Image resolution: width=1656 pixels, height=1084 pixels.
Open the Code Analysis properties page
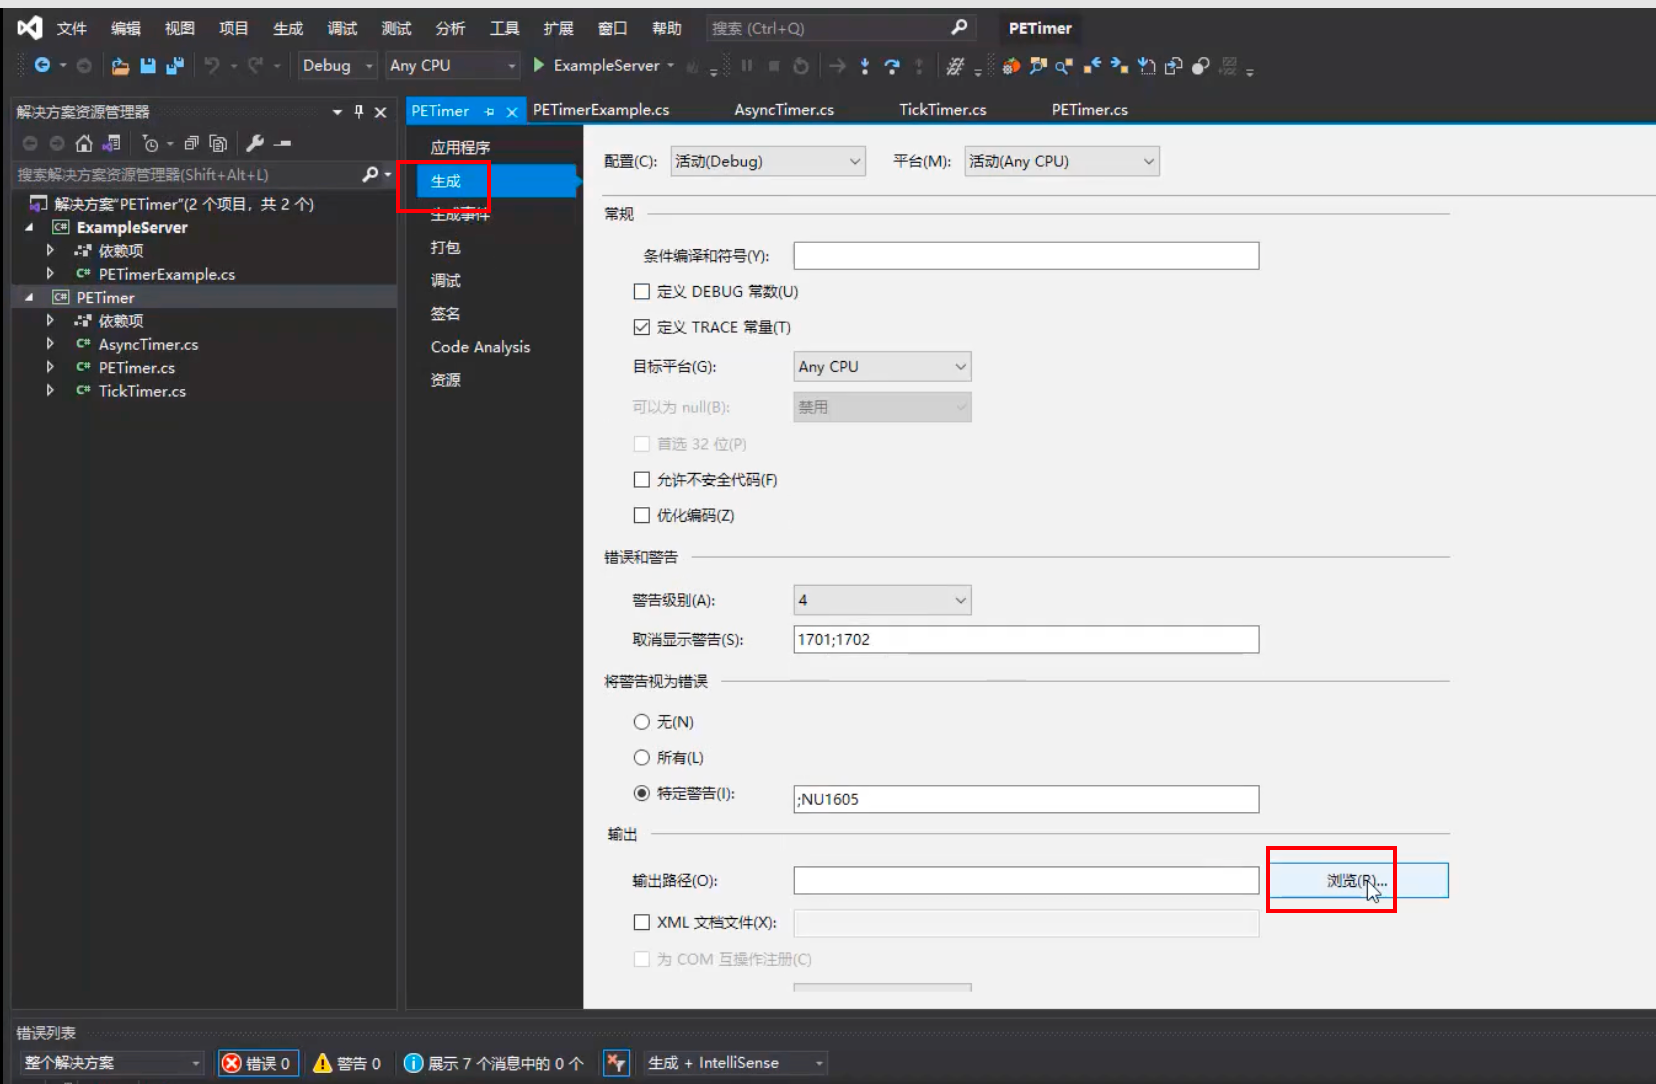click(x=480, y=347)
